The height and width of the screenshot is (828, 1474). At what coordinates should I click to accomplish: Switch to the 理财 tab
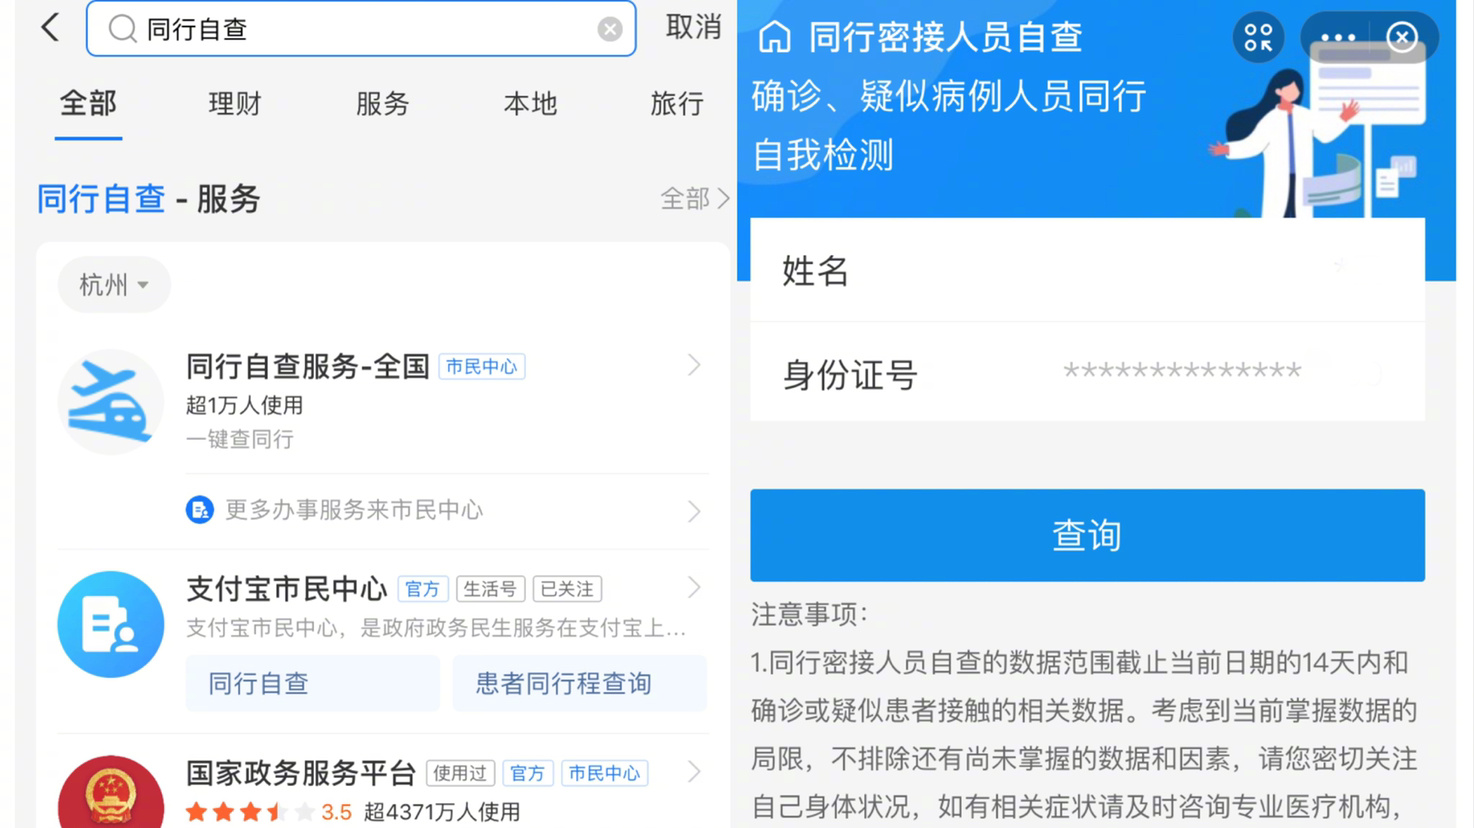tap(235, 103)
